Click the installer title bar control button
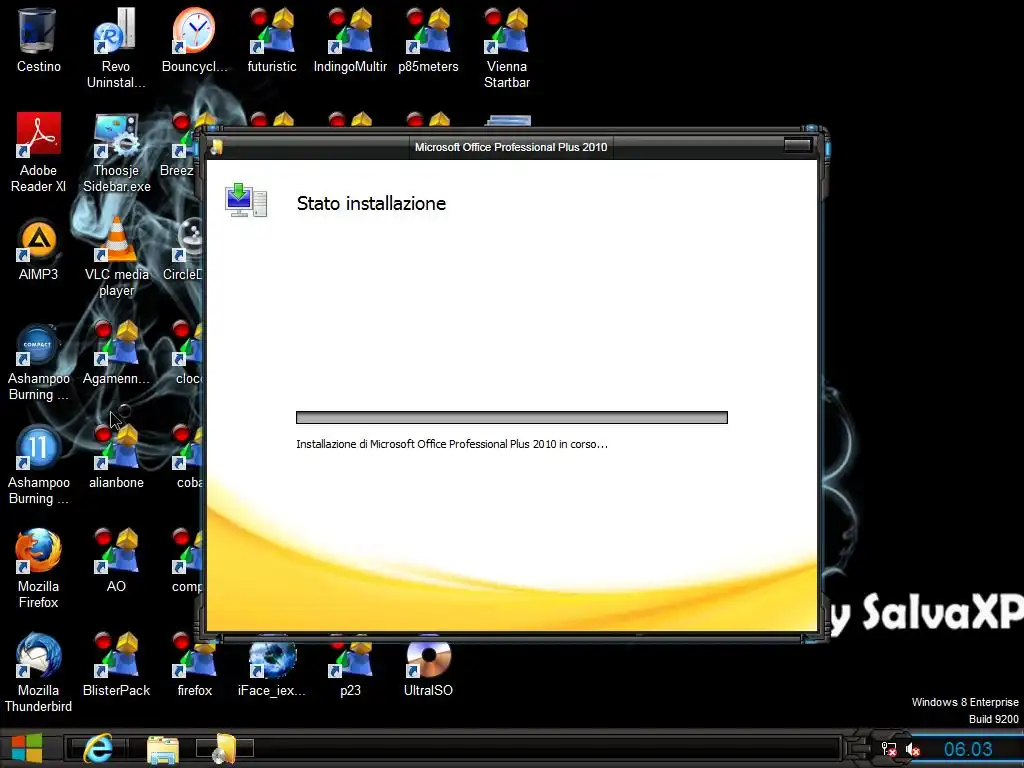Image resolution: width=1024 pixels, height=768 pixels. click(797, 145)
